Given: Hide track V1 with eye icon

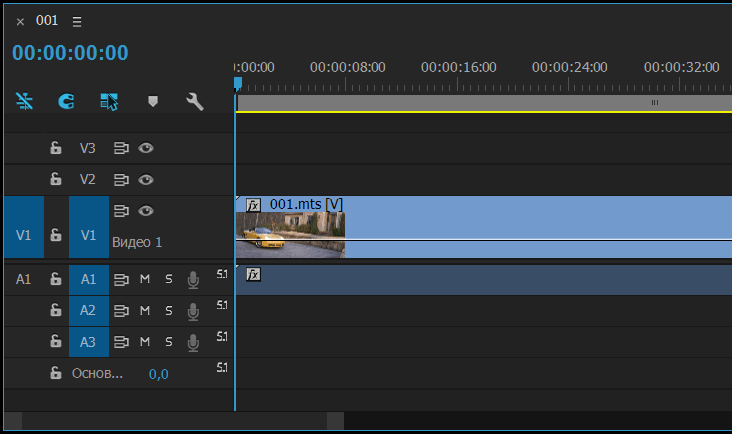Looking at the screenshot, I should (146, 211).
